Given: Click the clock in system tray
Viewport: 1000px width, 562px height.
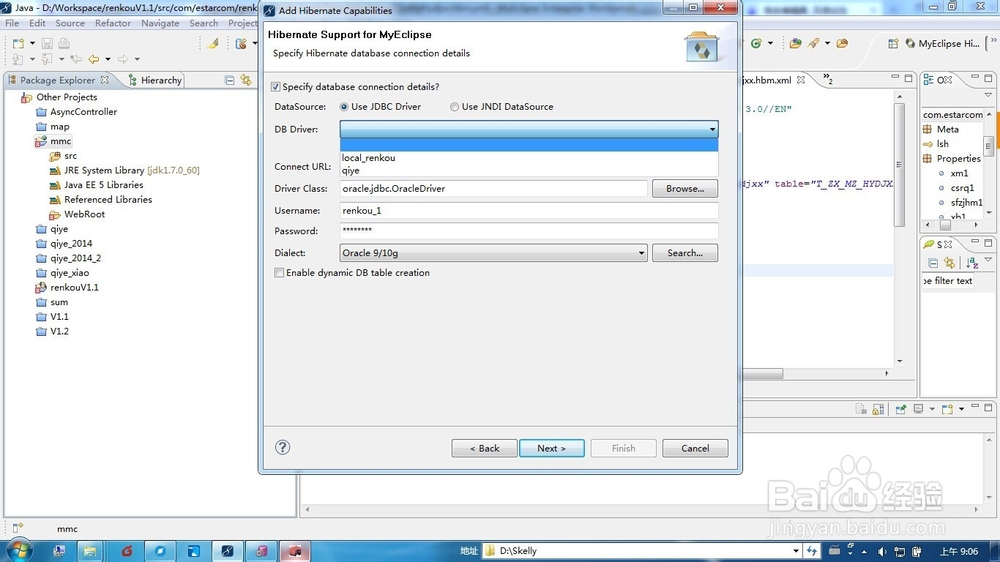Looking at the screenshot, I should 959,551.
